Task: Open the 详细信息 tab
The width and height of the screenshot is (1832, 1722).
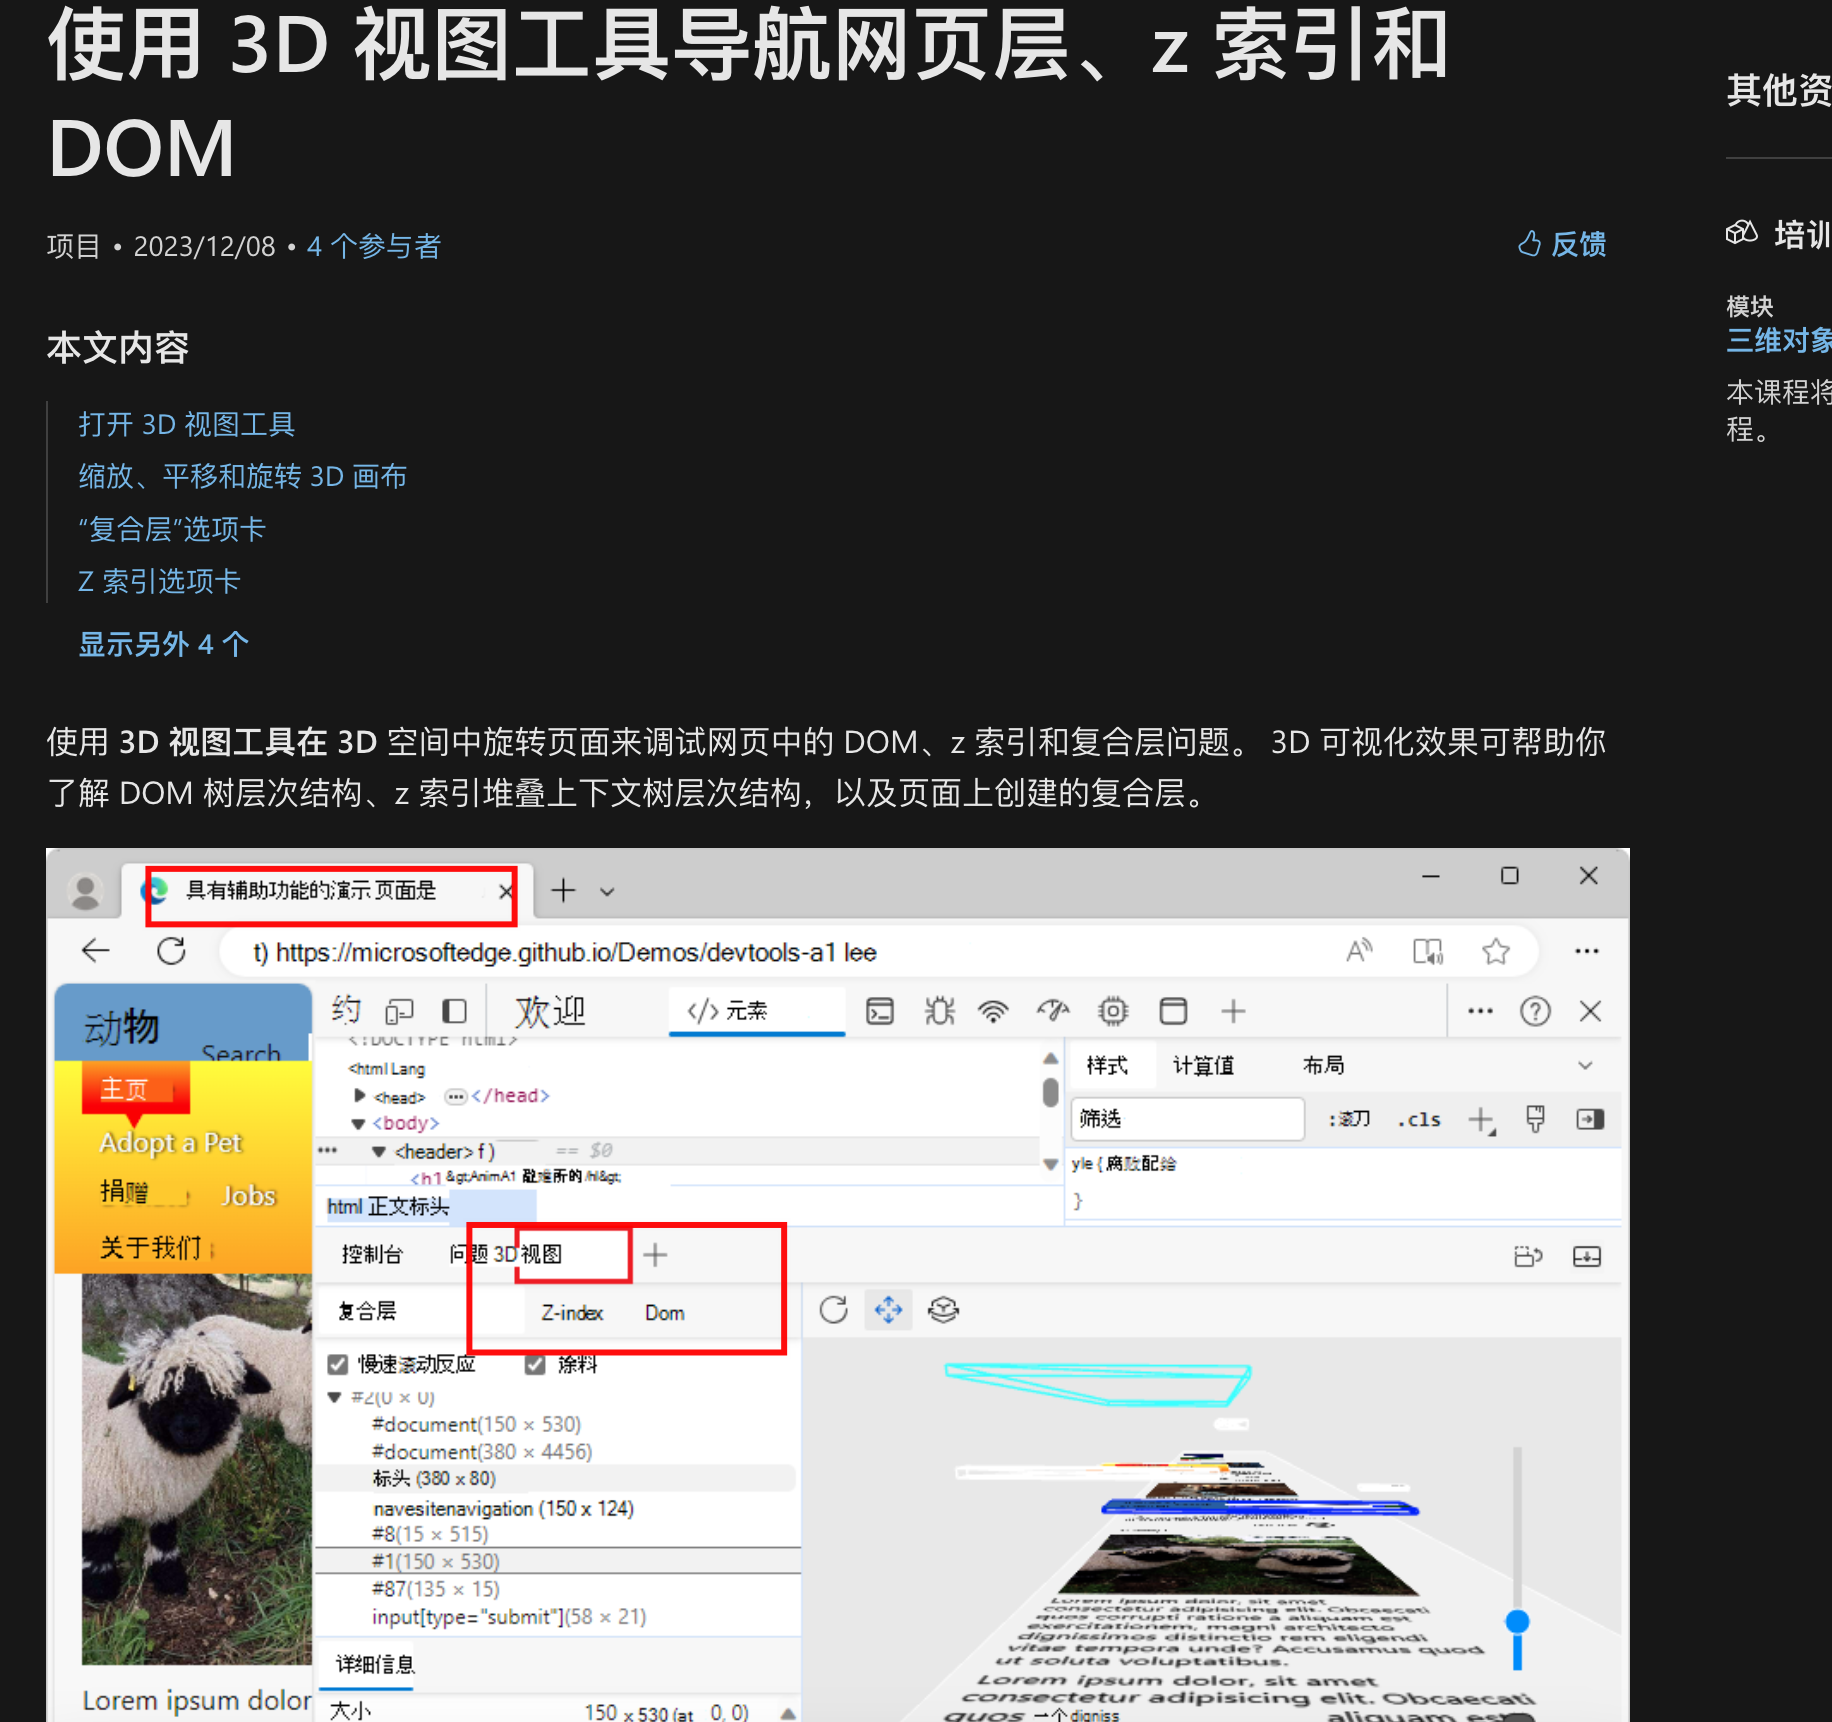Action: pos(375,1664)
